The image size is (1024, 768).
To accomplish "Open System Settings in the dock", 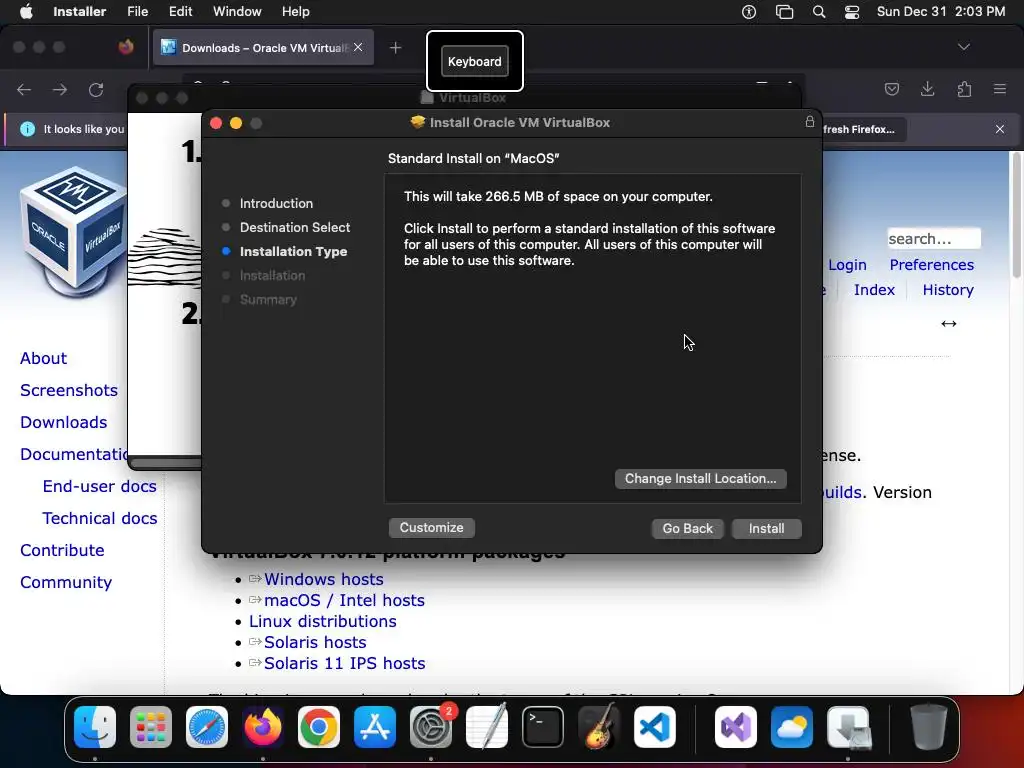I will click(431, 727).
